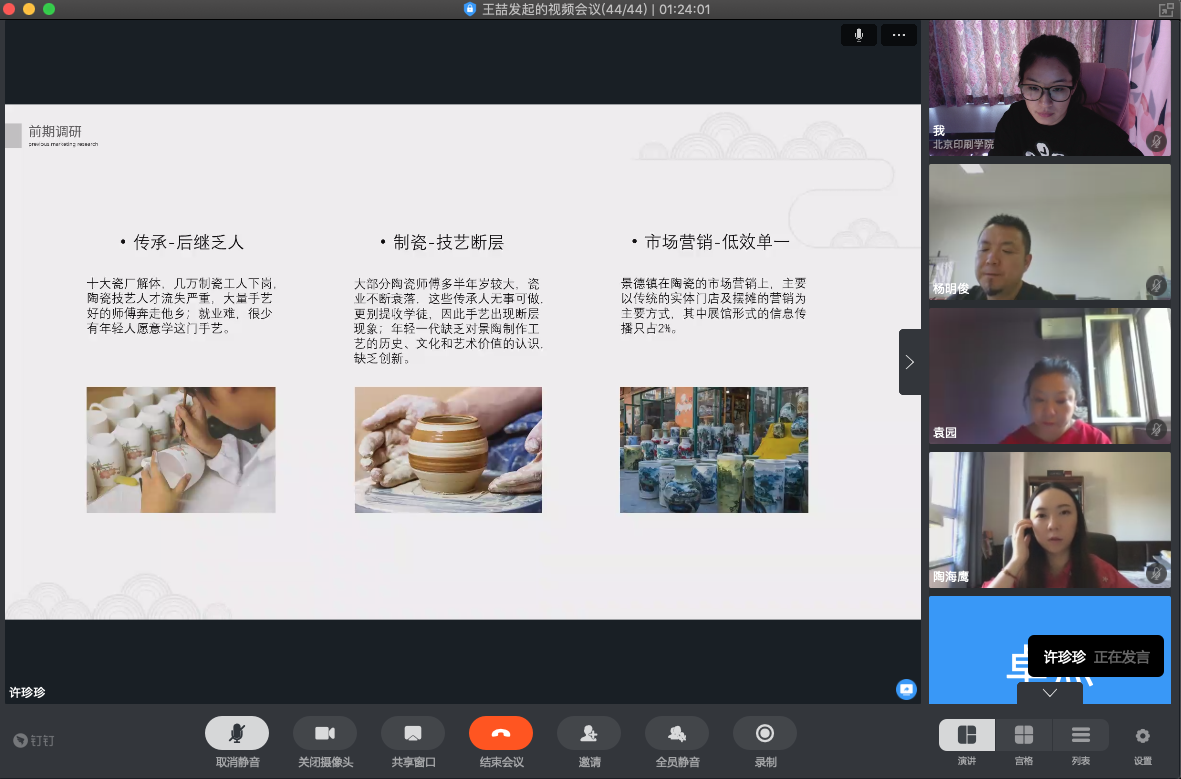Click the 钉钉 DingTalk logo
Viewport: 1181px width, 779px height.
[34, 741]
